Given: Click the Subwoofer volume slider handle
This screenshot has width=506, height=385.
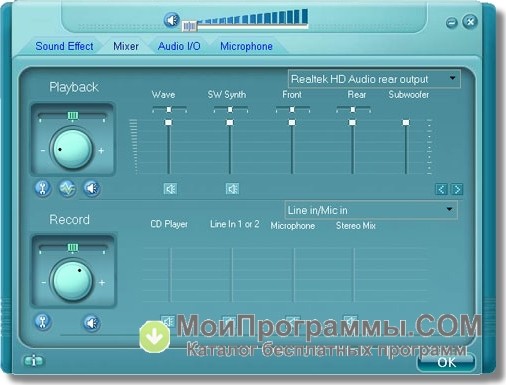Looking at the screenshot, I should tap(406, 123).
